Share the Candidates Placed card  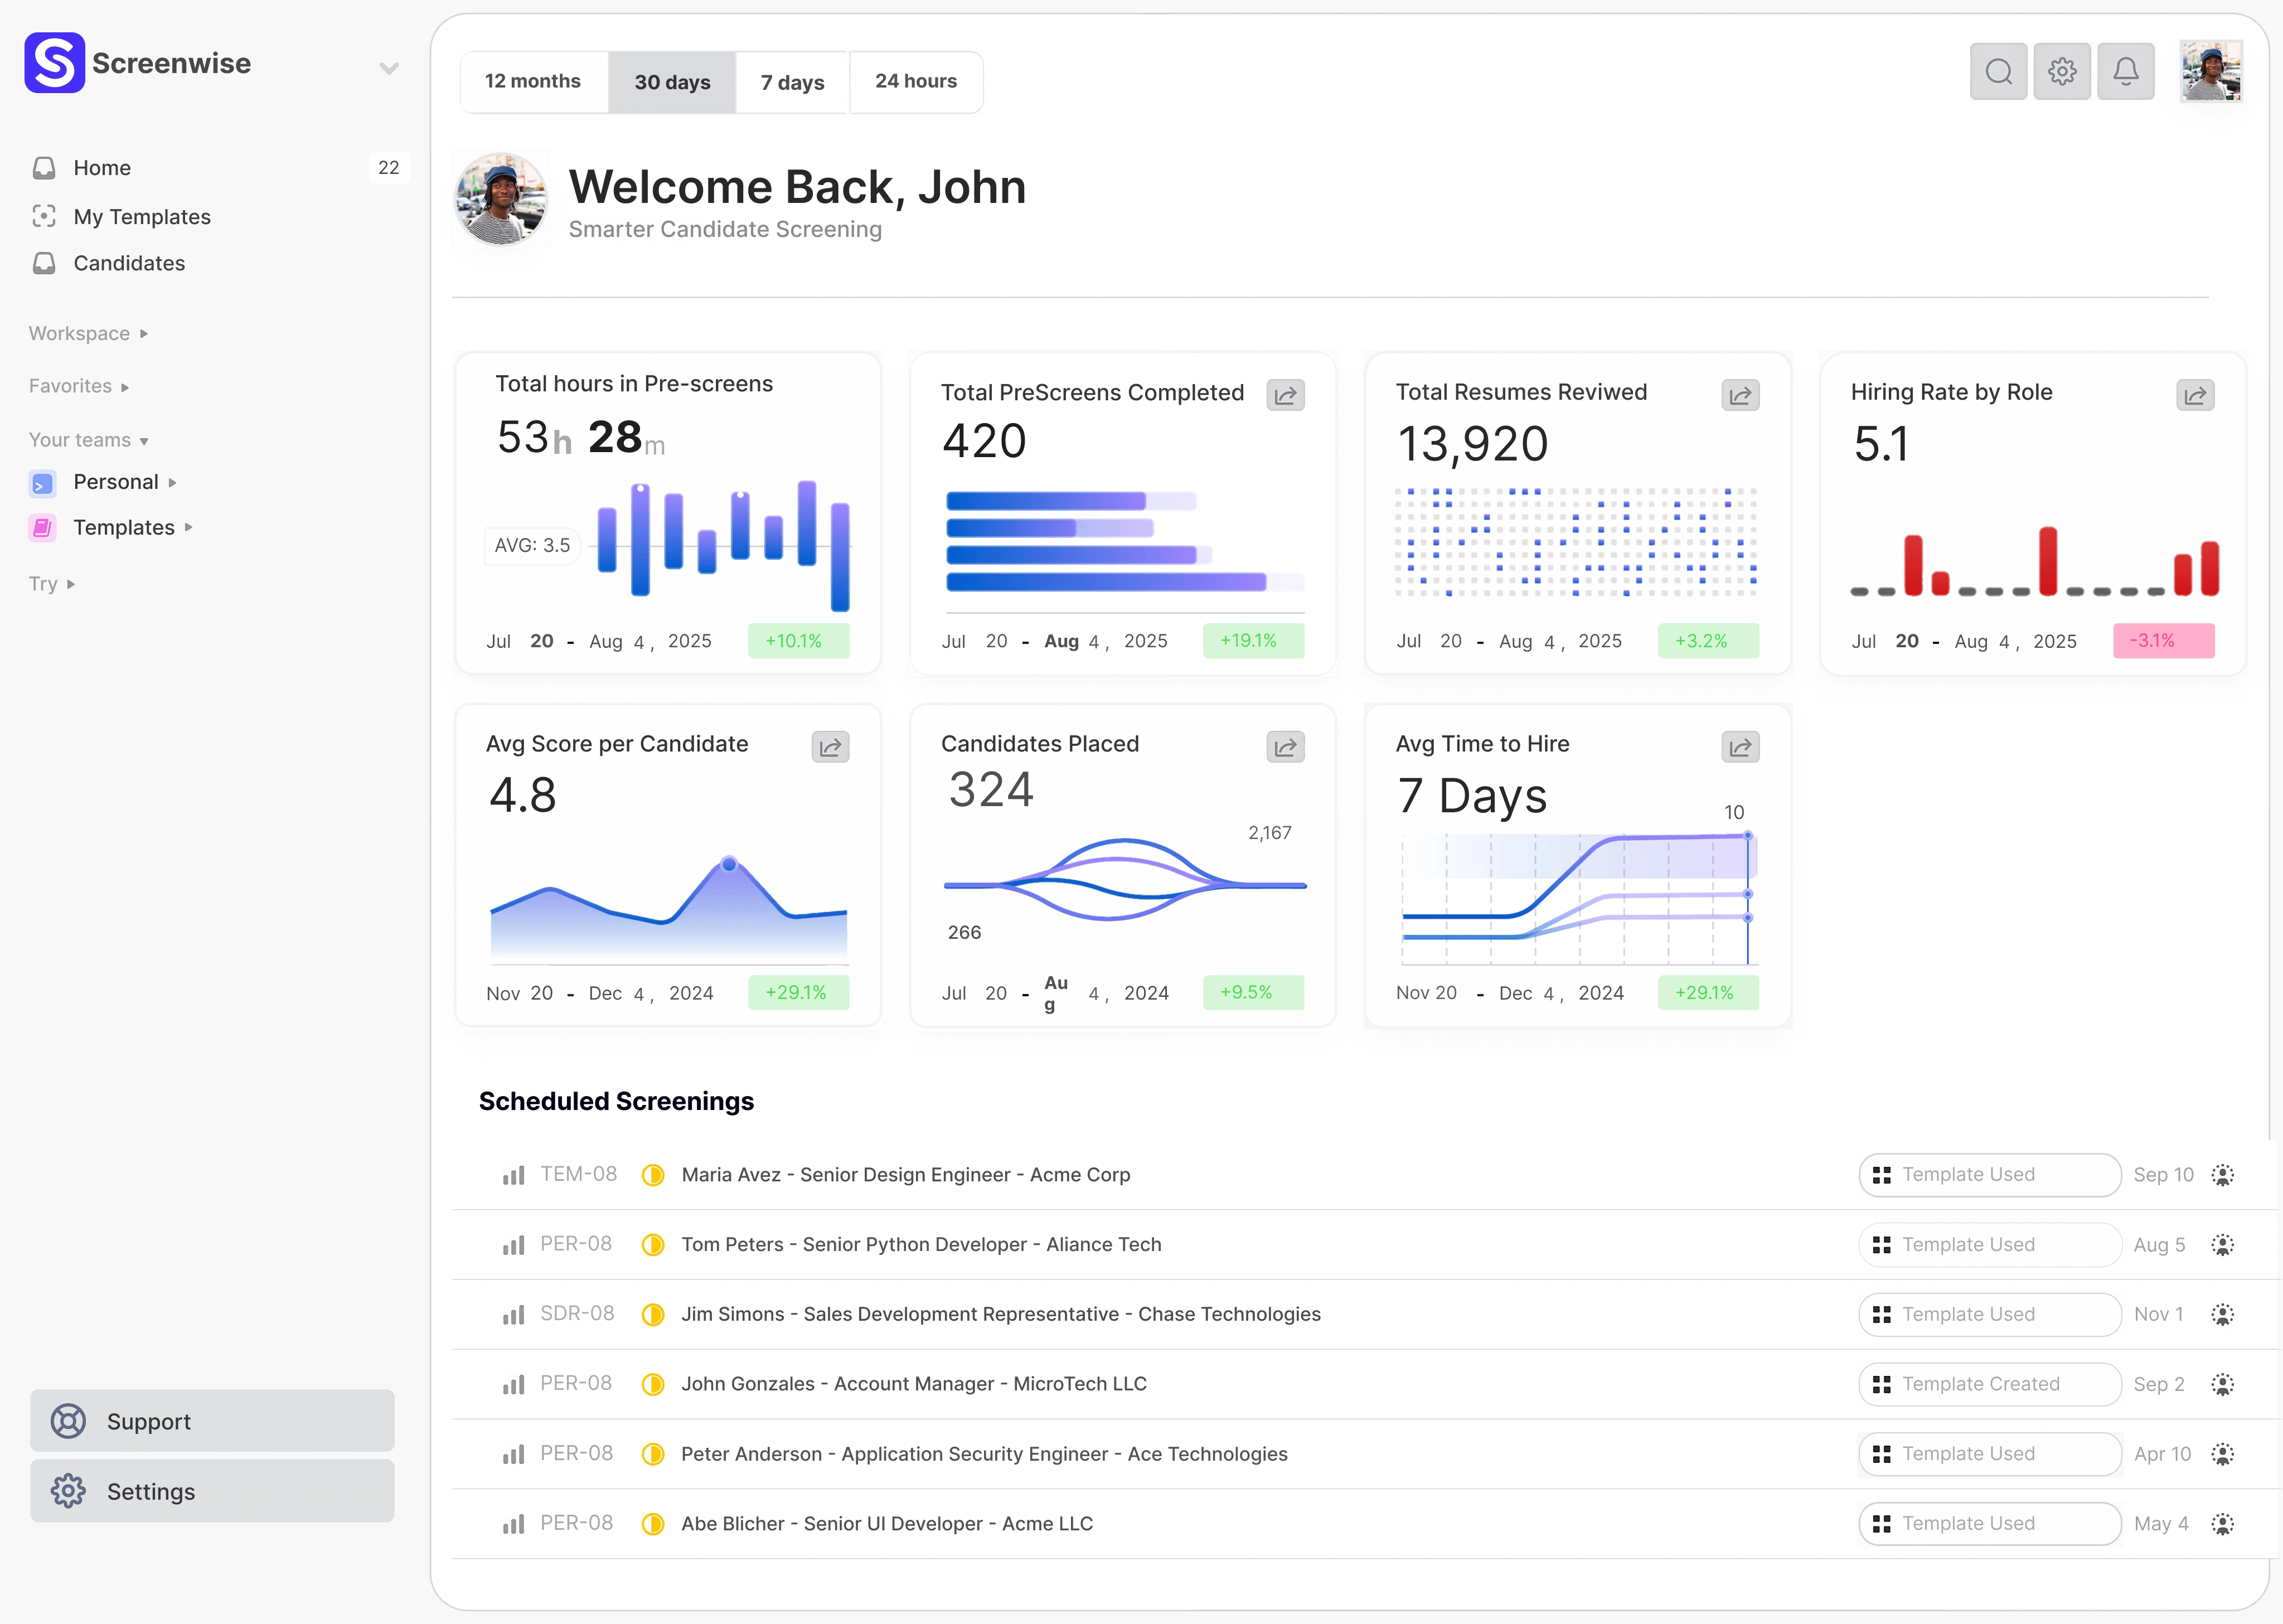point(1285,746)
